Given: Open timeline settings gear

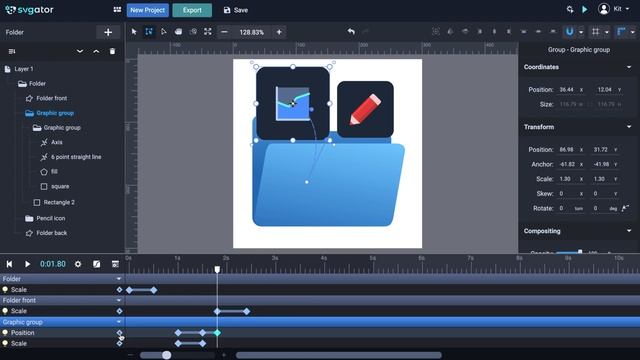Looking at the screenshot, I should coord(78,264).
